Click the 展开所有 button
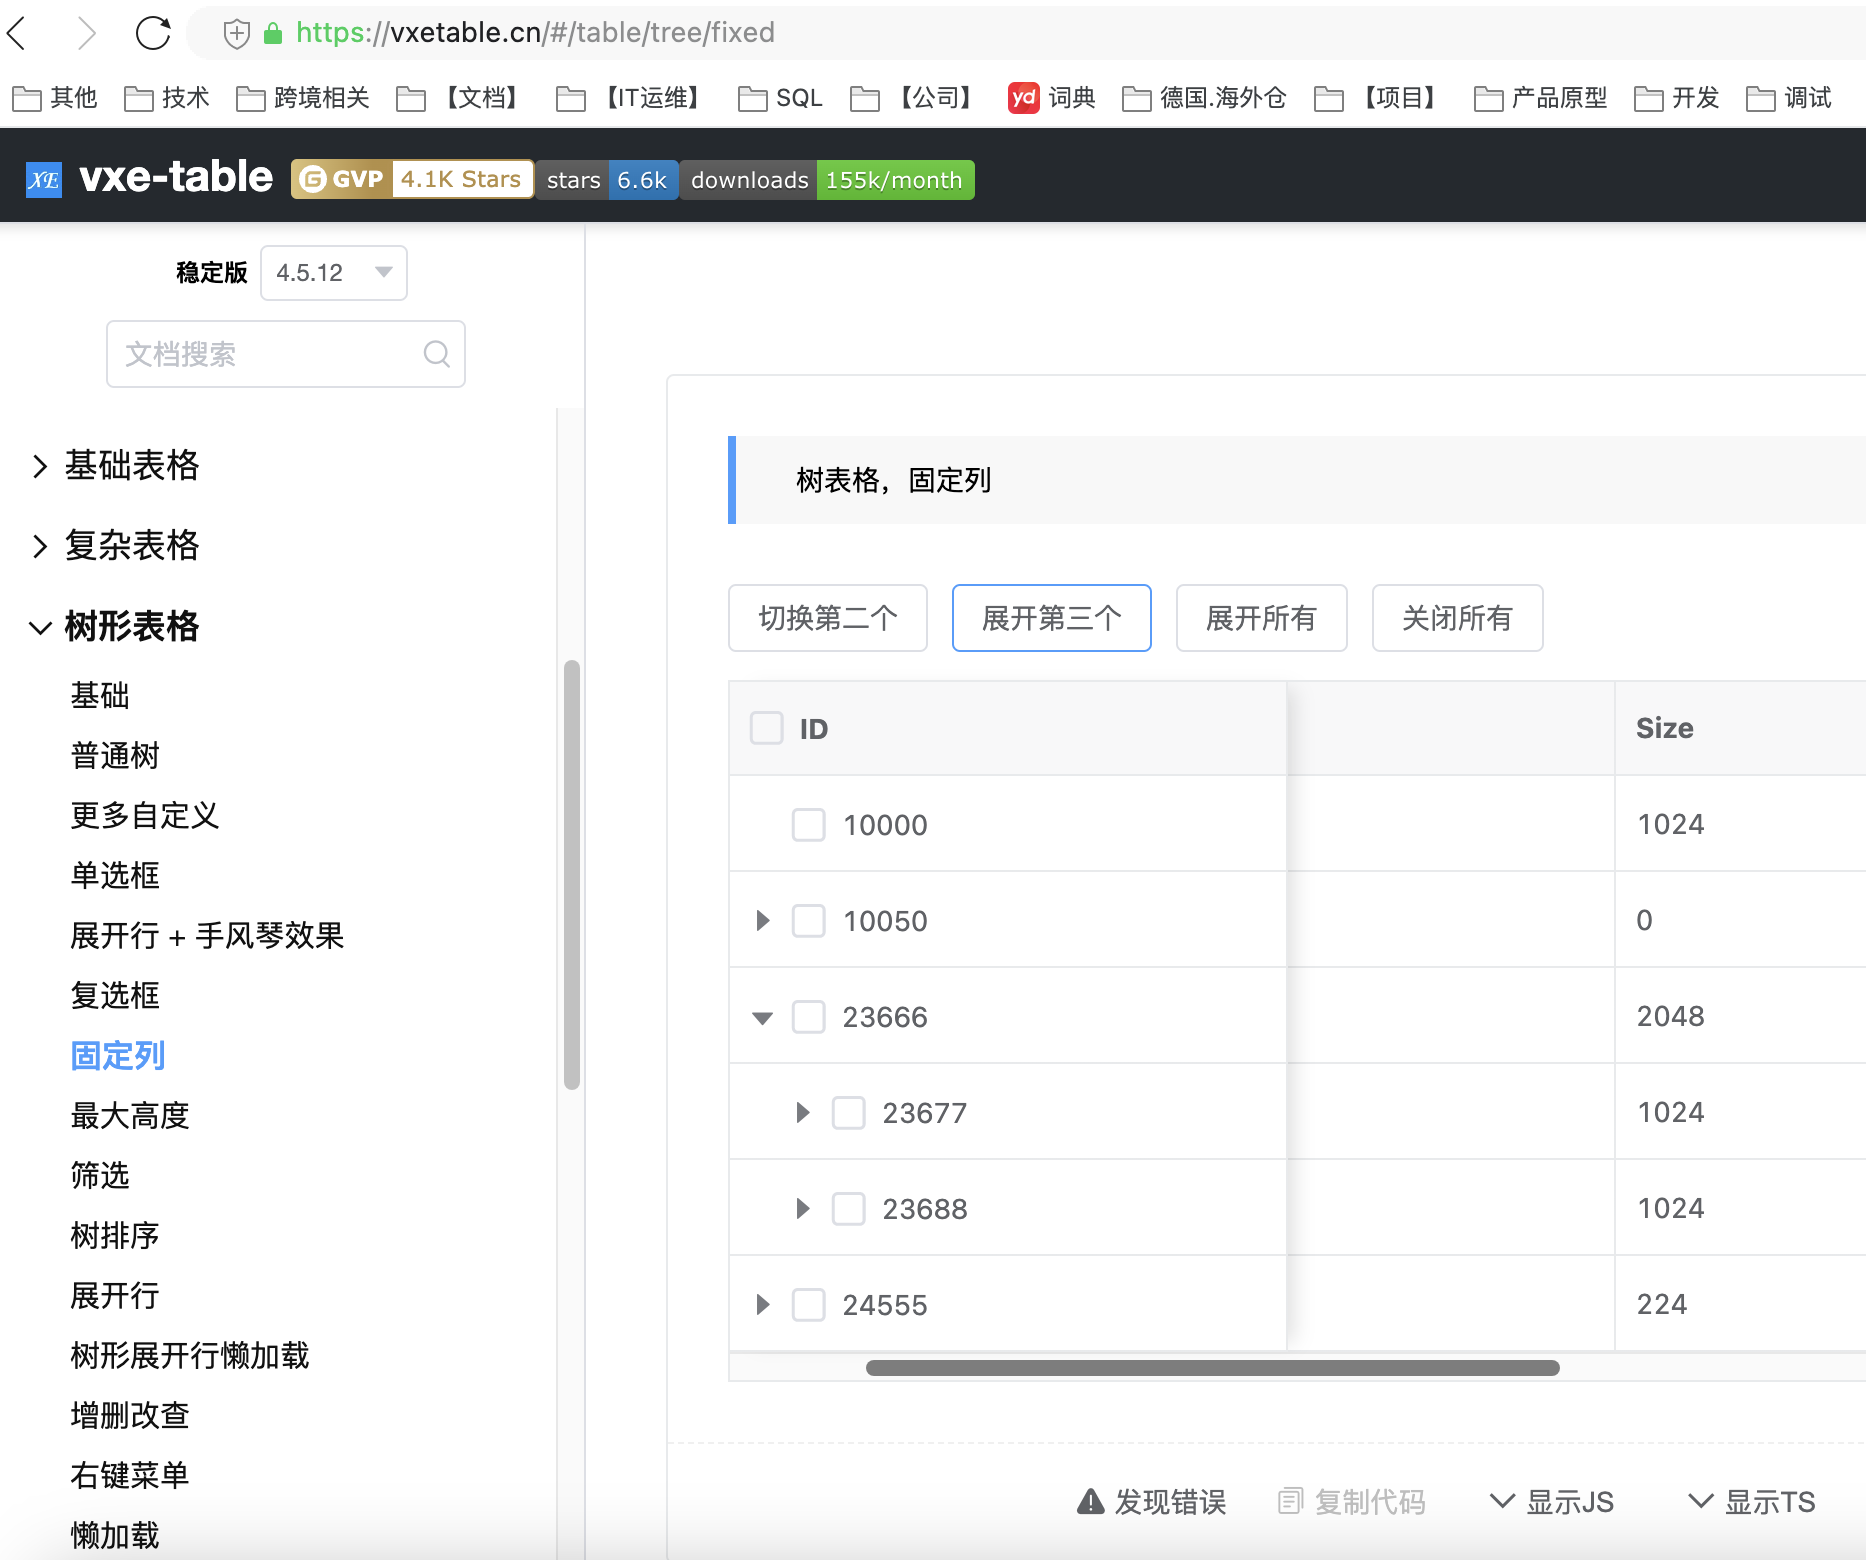The image size is (1866, 1560). 1262,618
